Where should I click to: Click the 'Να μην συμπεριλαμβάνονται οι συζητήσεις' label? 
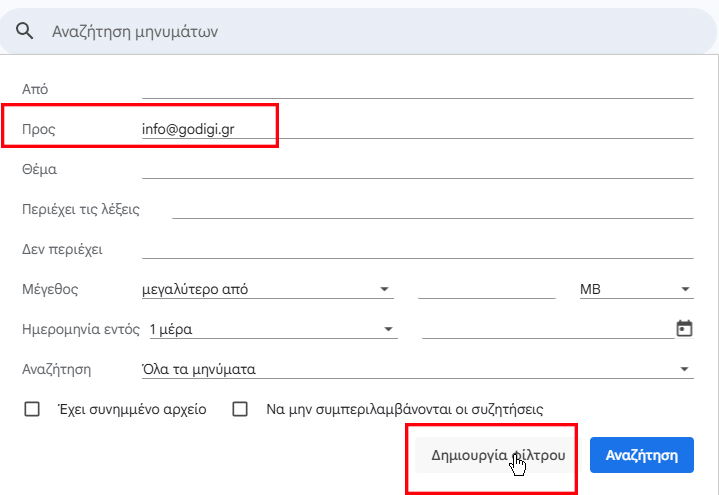click(x=404, y=409)
